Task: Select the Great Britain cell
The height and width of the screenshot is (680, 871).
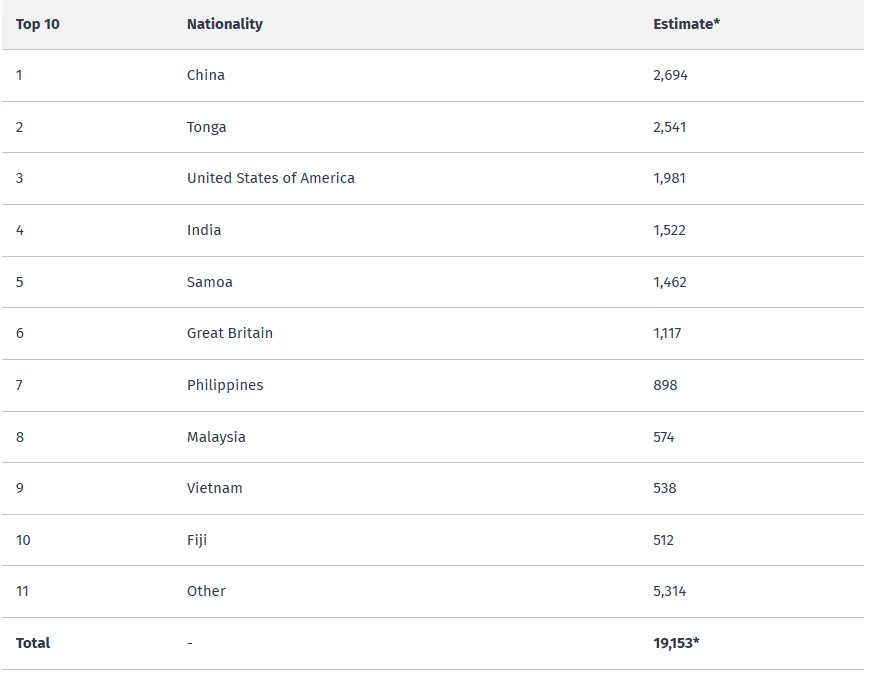Action: 229,333
